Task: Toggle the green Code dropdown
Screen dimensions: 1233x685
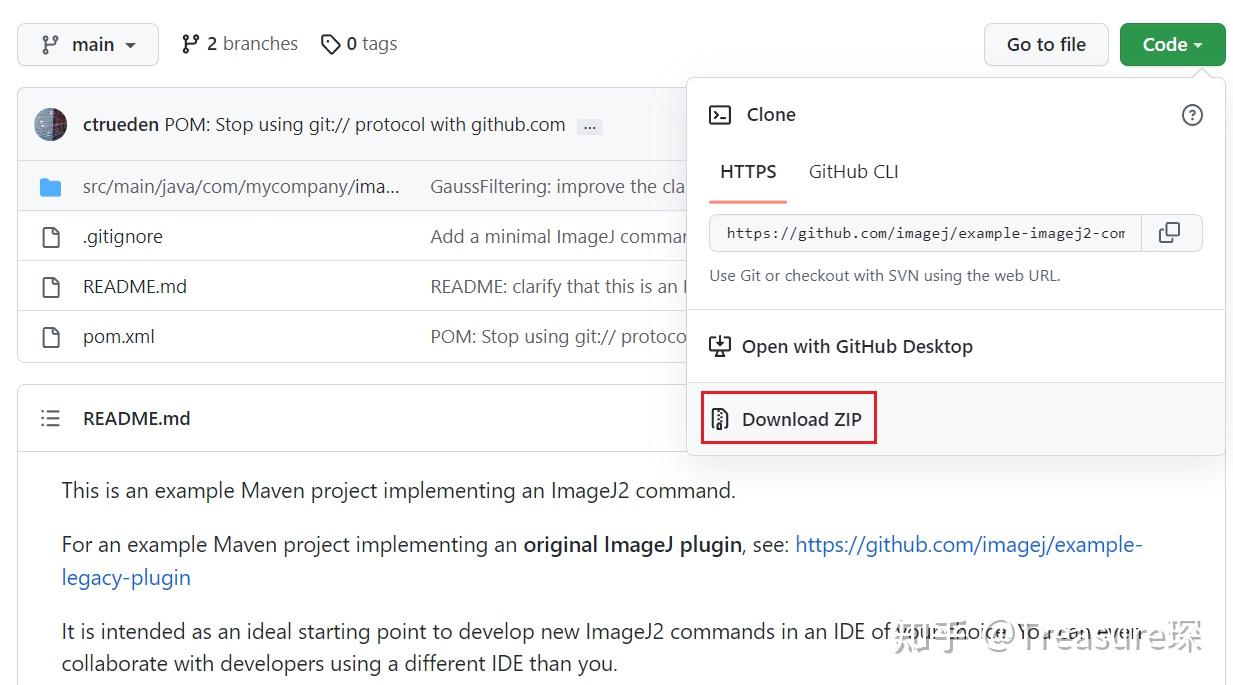Action: coord(1172,45)
